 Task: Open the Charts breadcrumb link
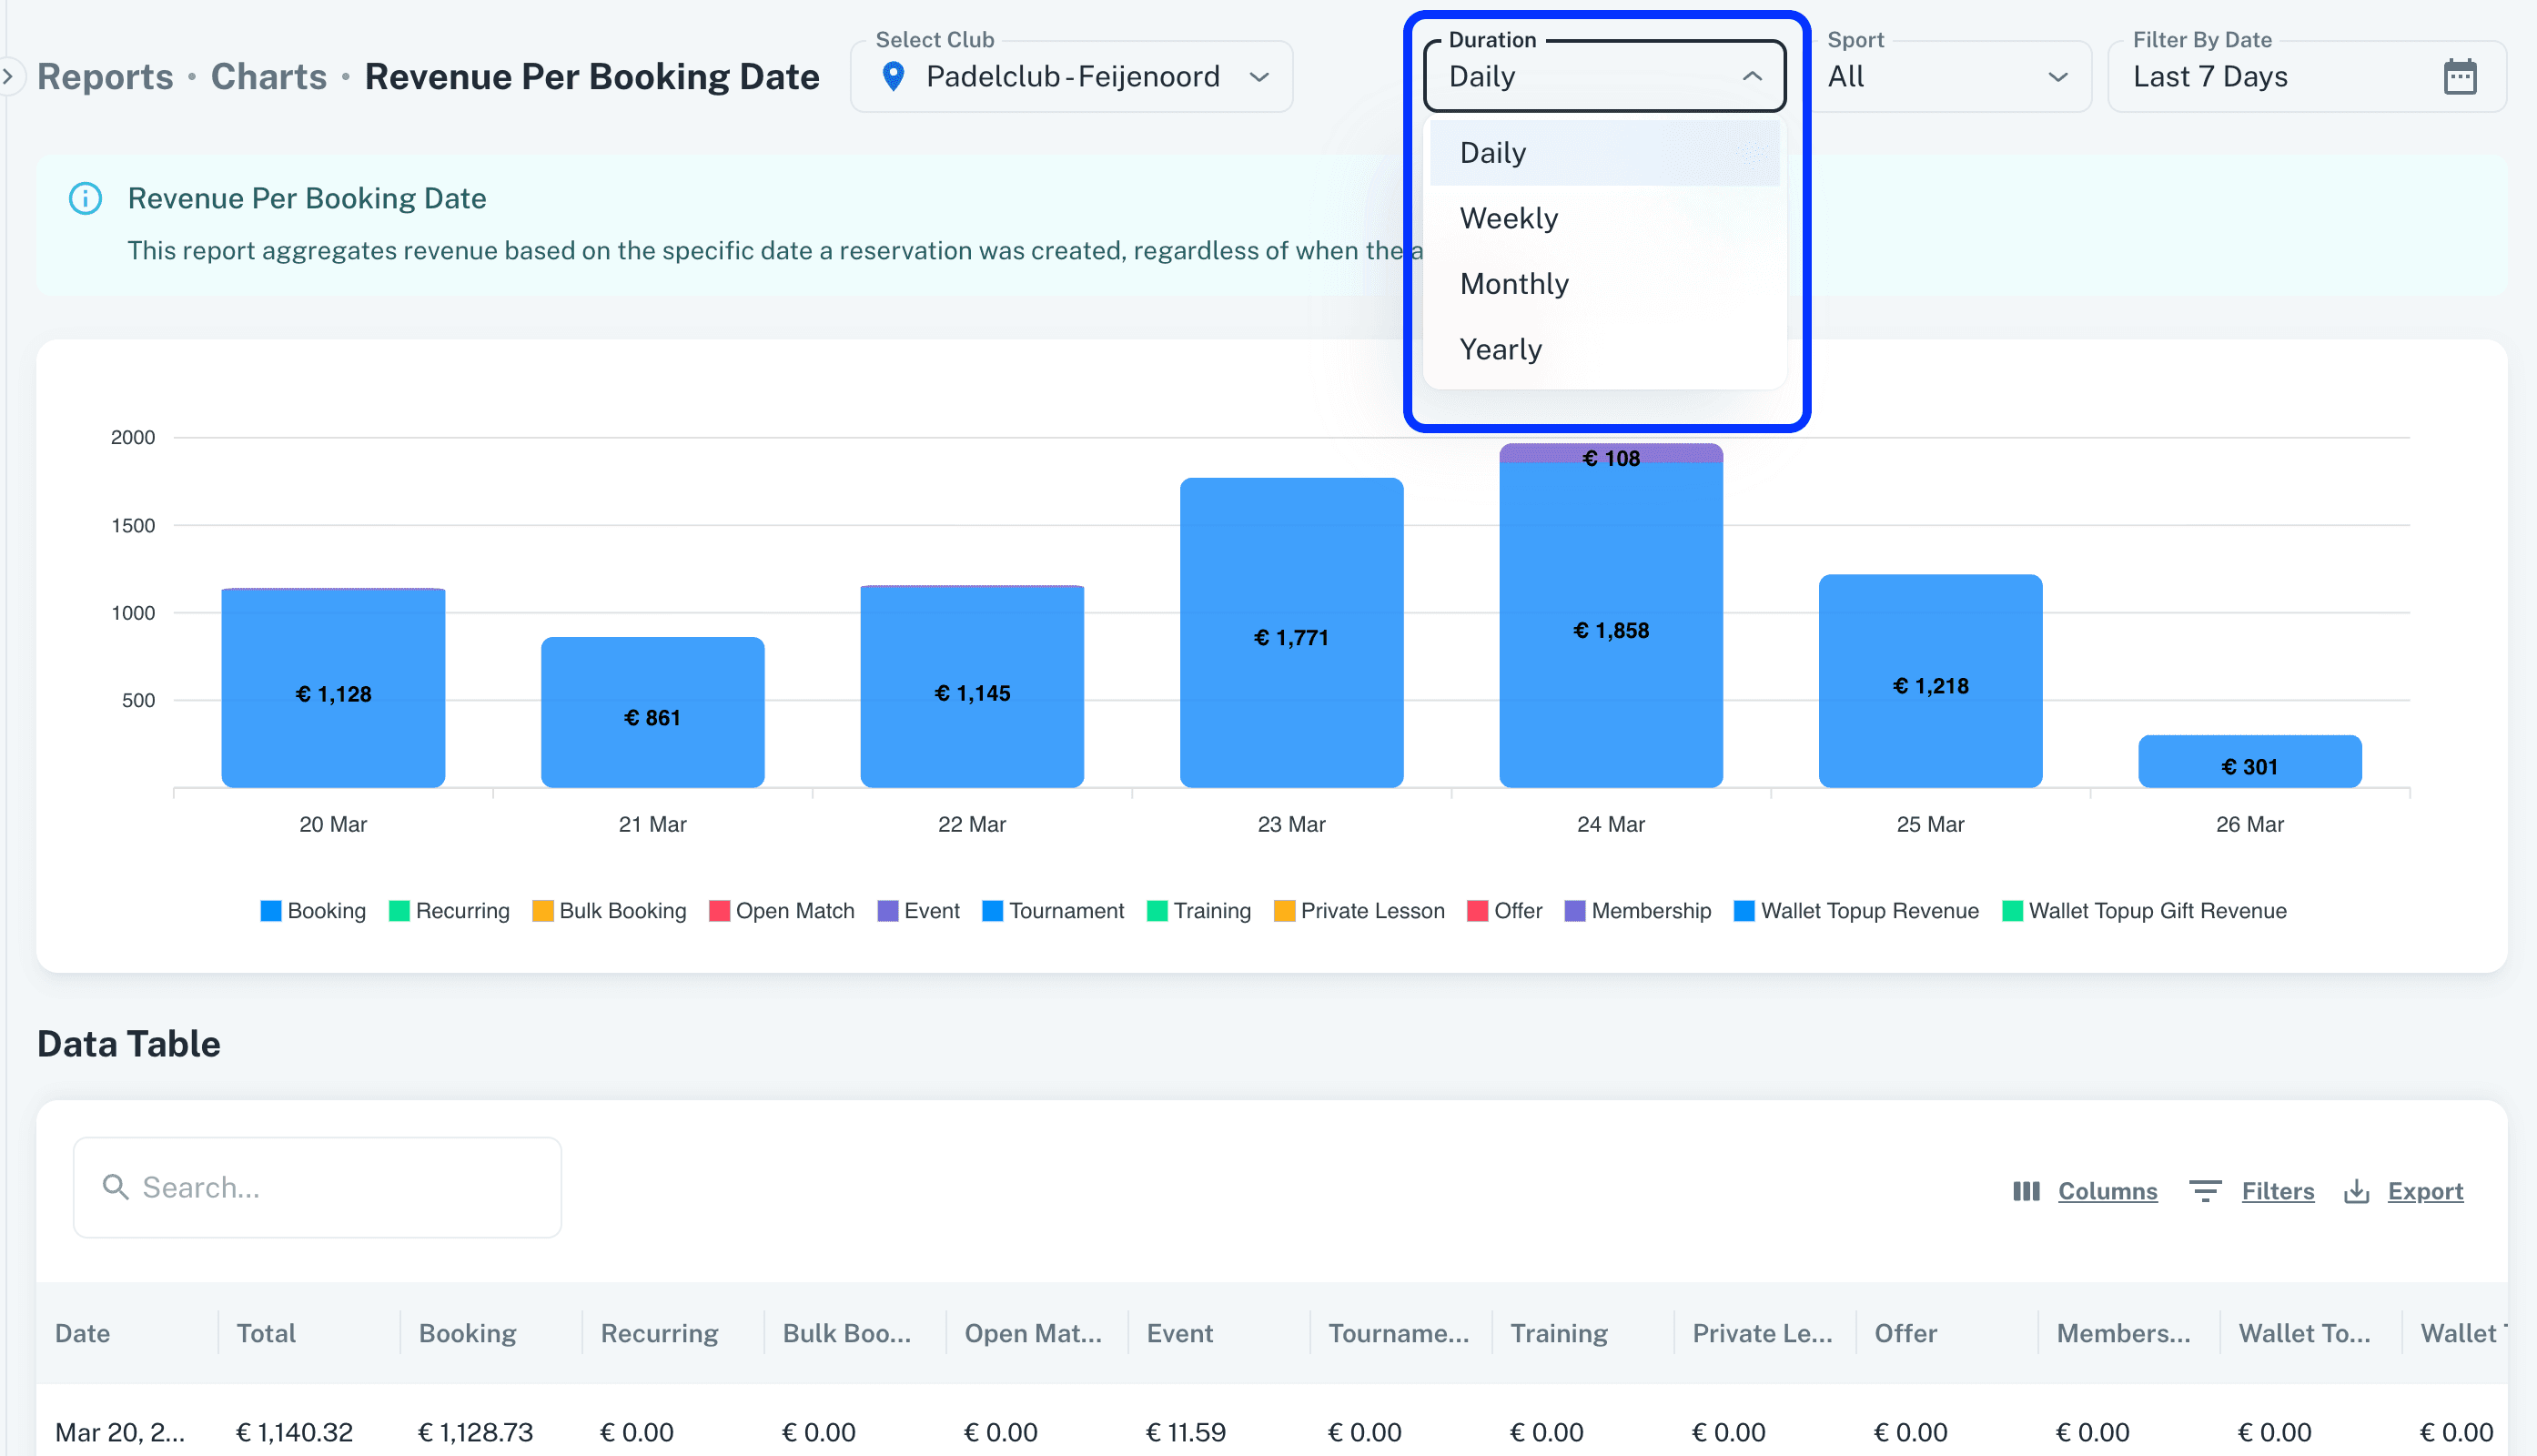(x=268, y=77)
